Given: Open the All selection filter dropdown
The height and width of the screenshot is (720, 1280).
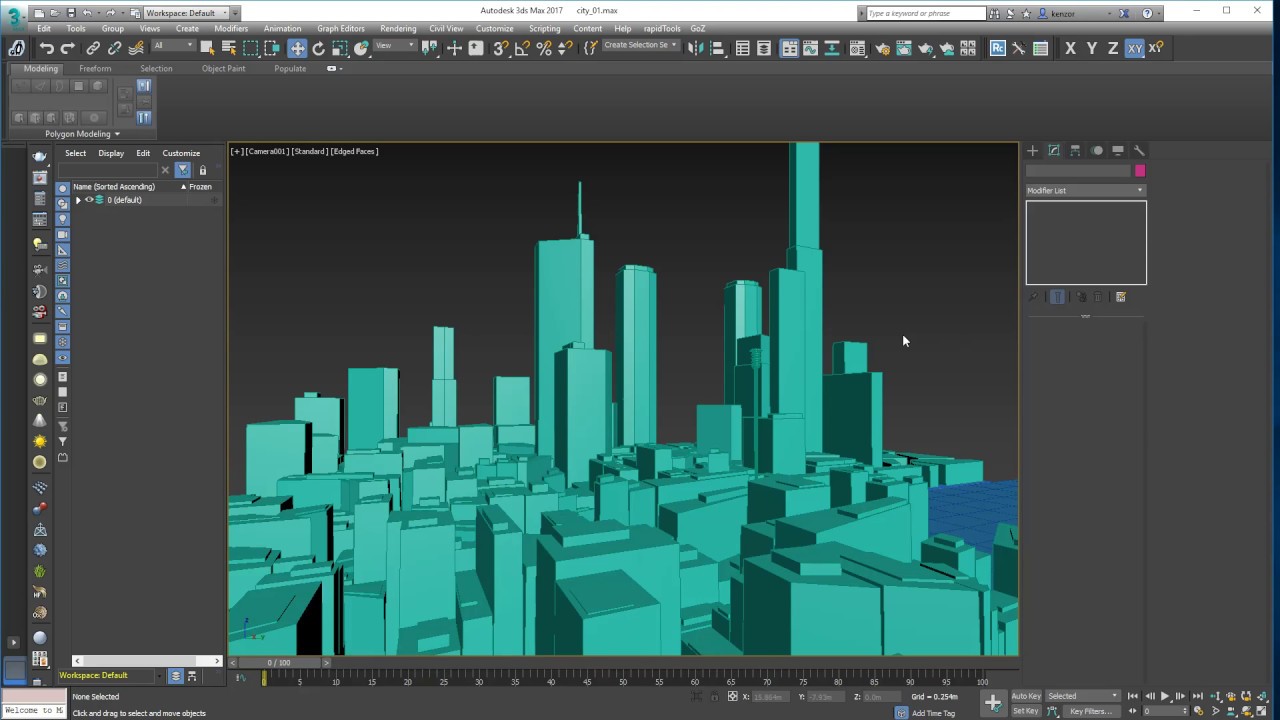Looking at the screenshot, I should pos(173,46).
